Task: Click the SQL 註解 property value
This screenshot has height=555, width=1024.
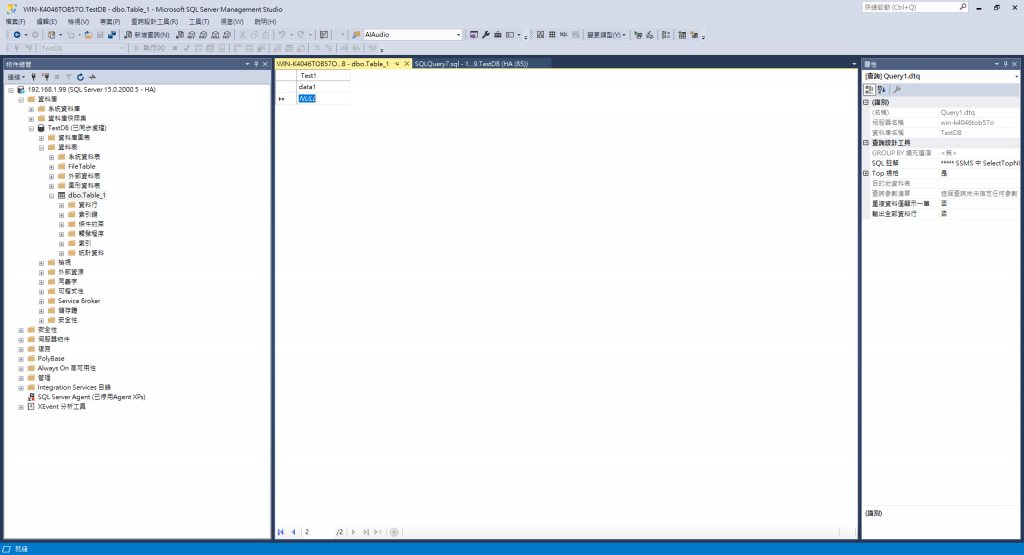Action: pyautogui.click(x=979, y=163)
